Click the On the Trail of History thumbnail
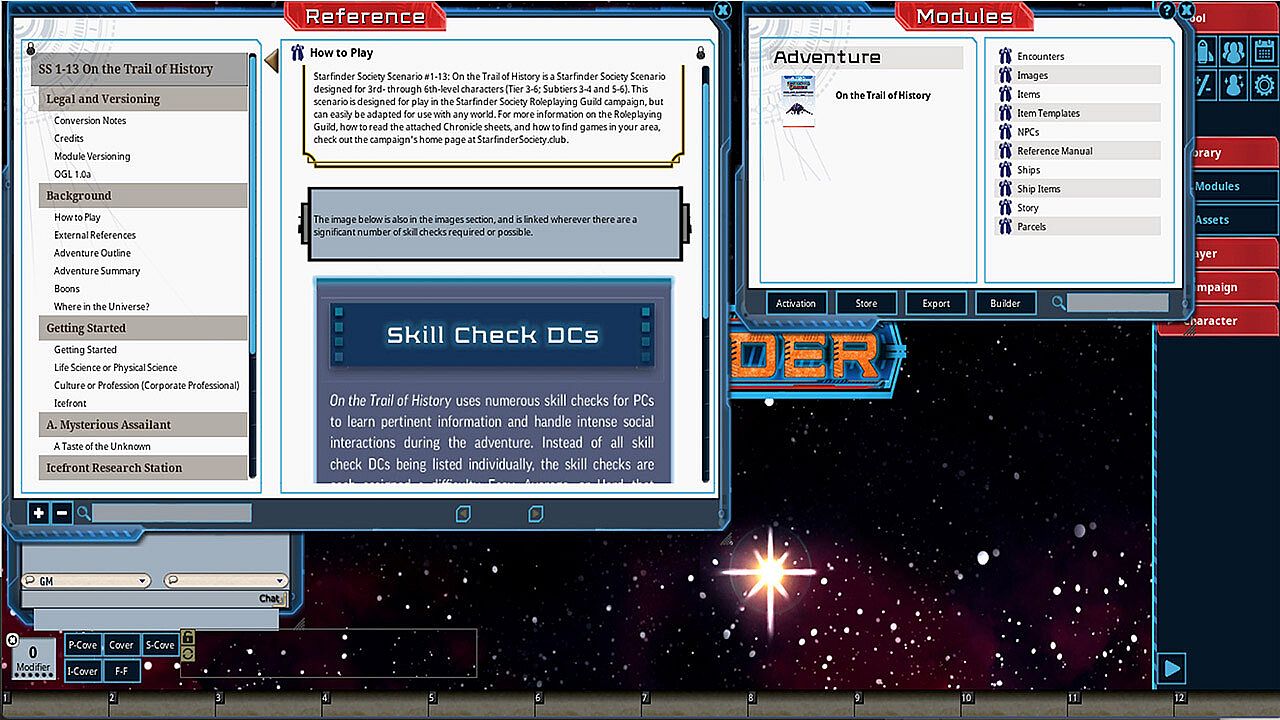 point(798,102)
